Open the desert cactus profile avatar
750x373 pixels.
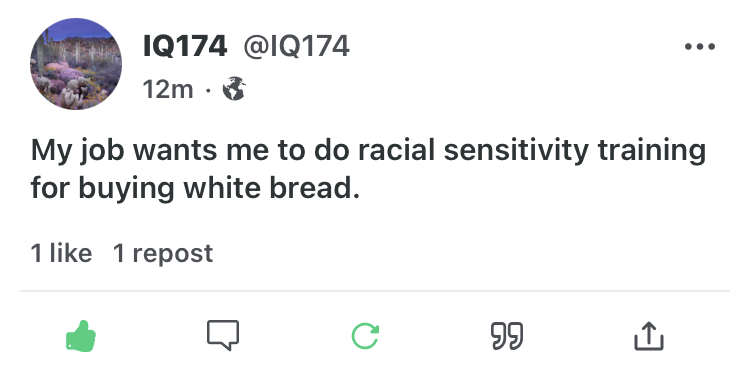(76, 64)
